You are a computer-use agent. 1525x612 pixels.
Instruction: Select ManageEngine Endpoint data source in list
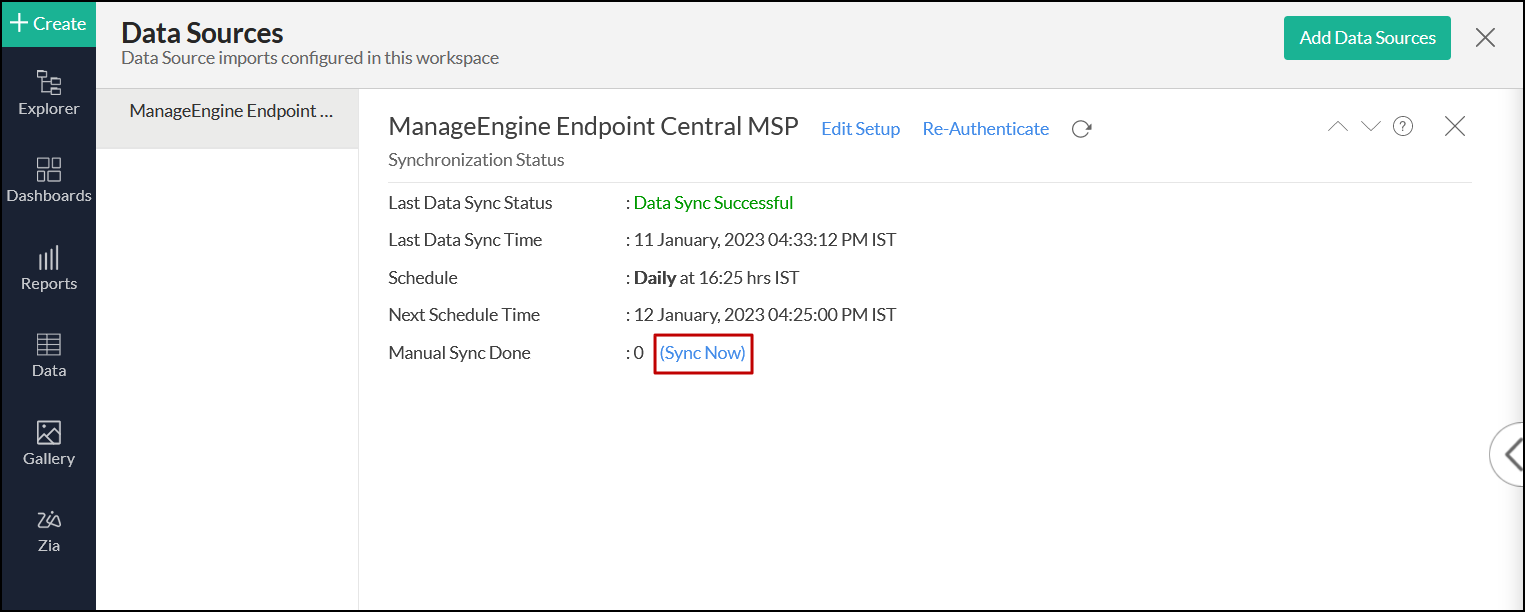point(230,111)
